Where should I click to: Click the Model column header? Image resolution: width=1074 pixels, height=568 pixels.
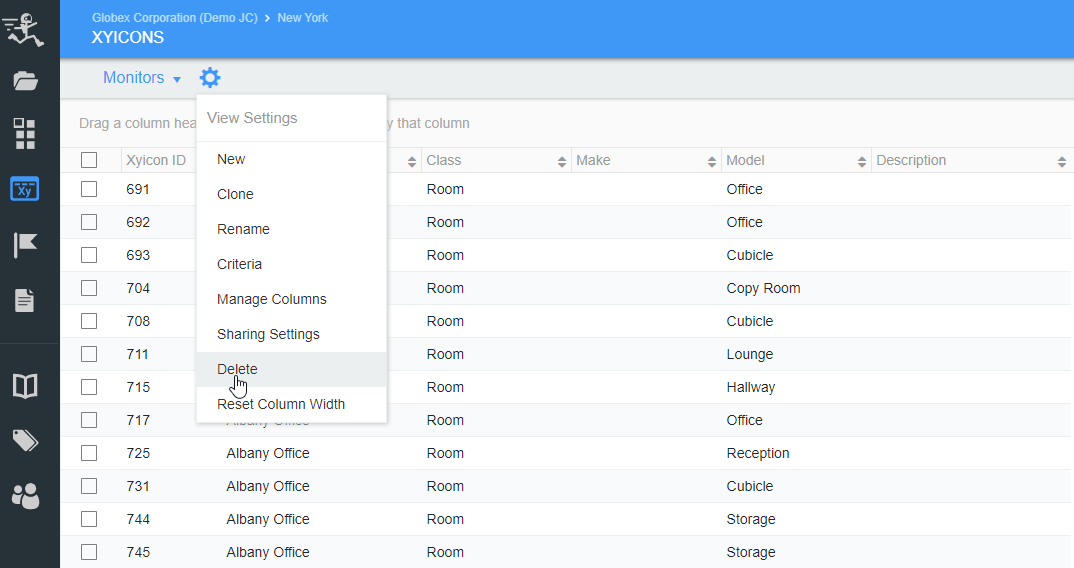[745, 160]
